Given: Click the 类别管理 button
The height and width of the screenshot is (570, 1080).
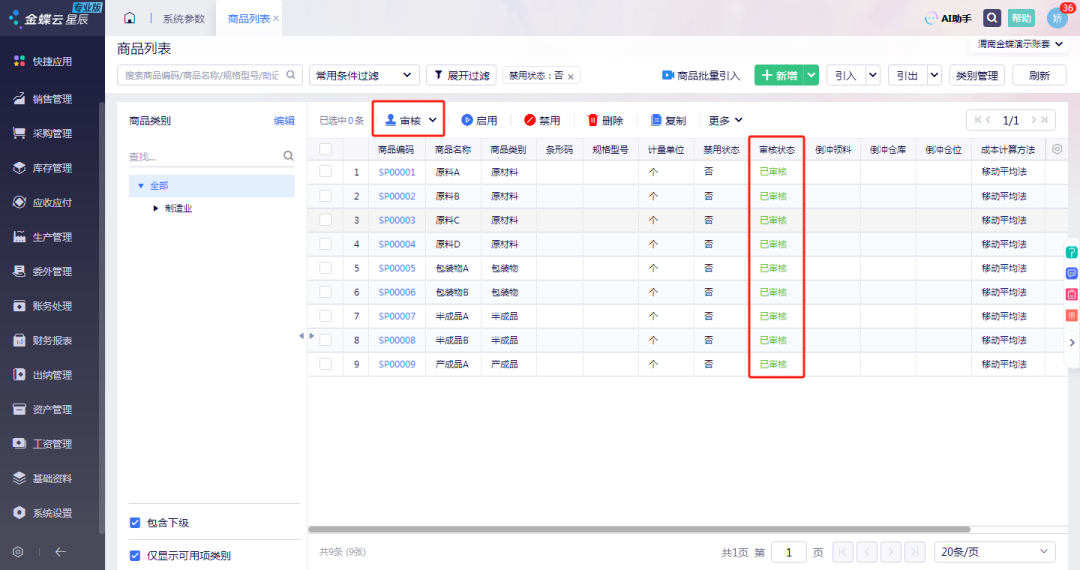Looking at the screenshot, I should pyautogui.click(x=977, y=75).
